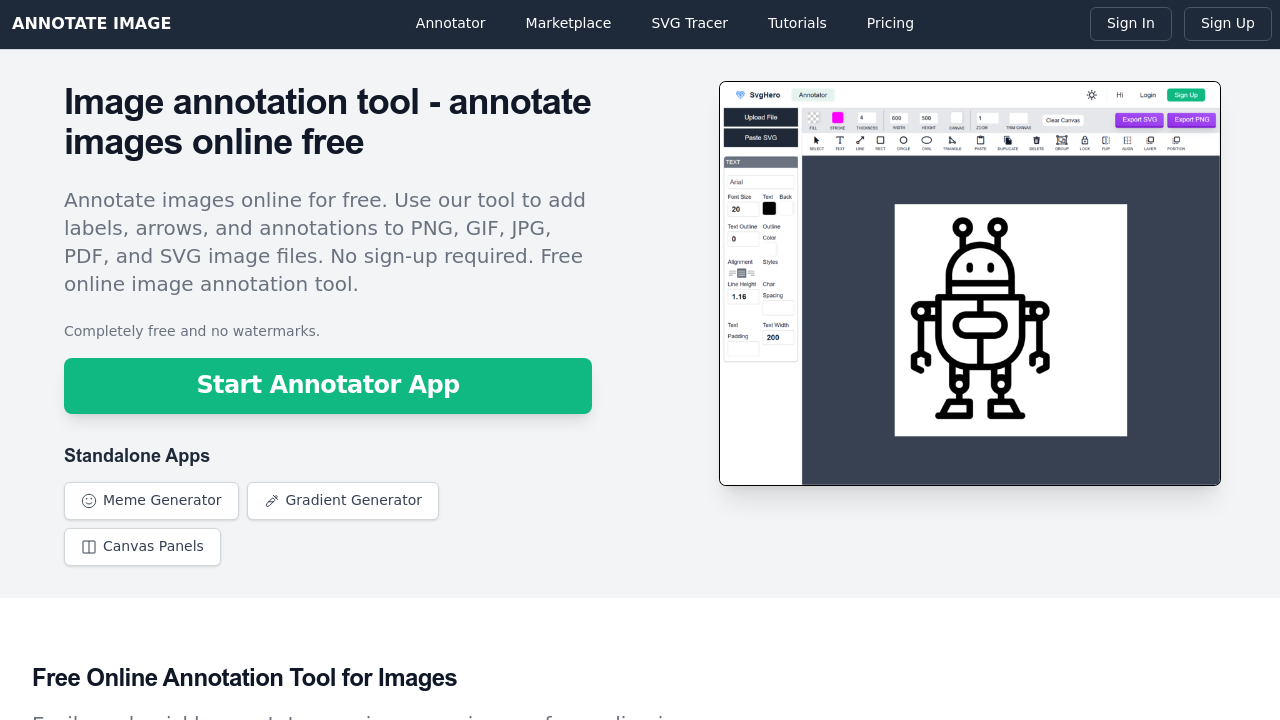Enable center text alignment

[x=742, y=273]
